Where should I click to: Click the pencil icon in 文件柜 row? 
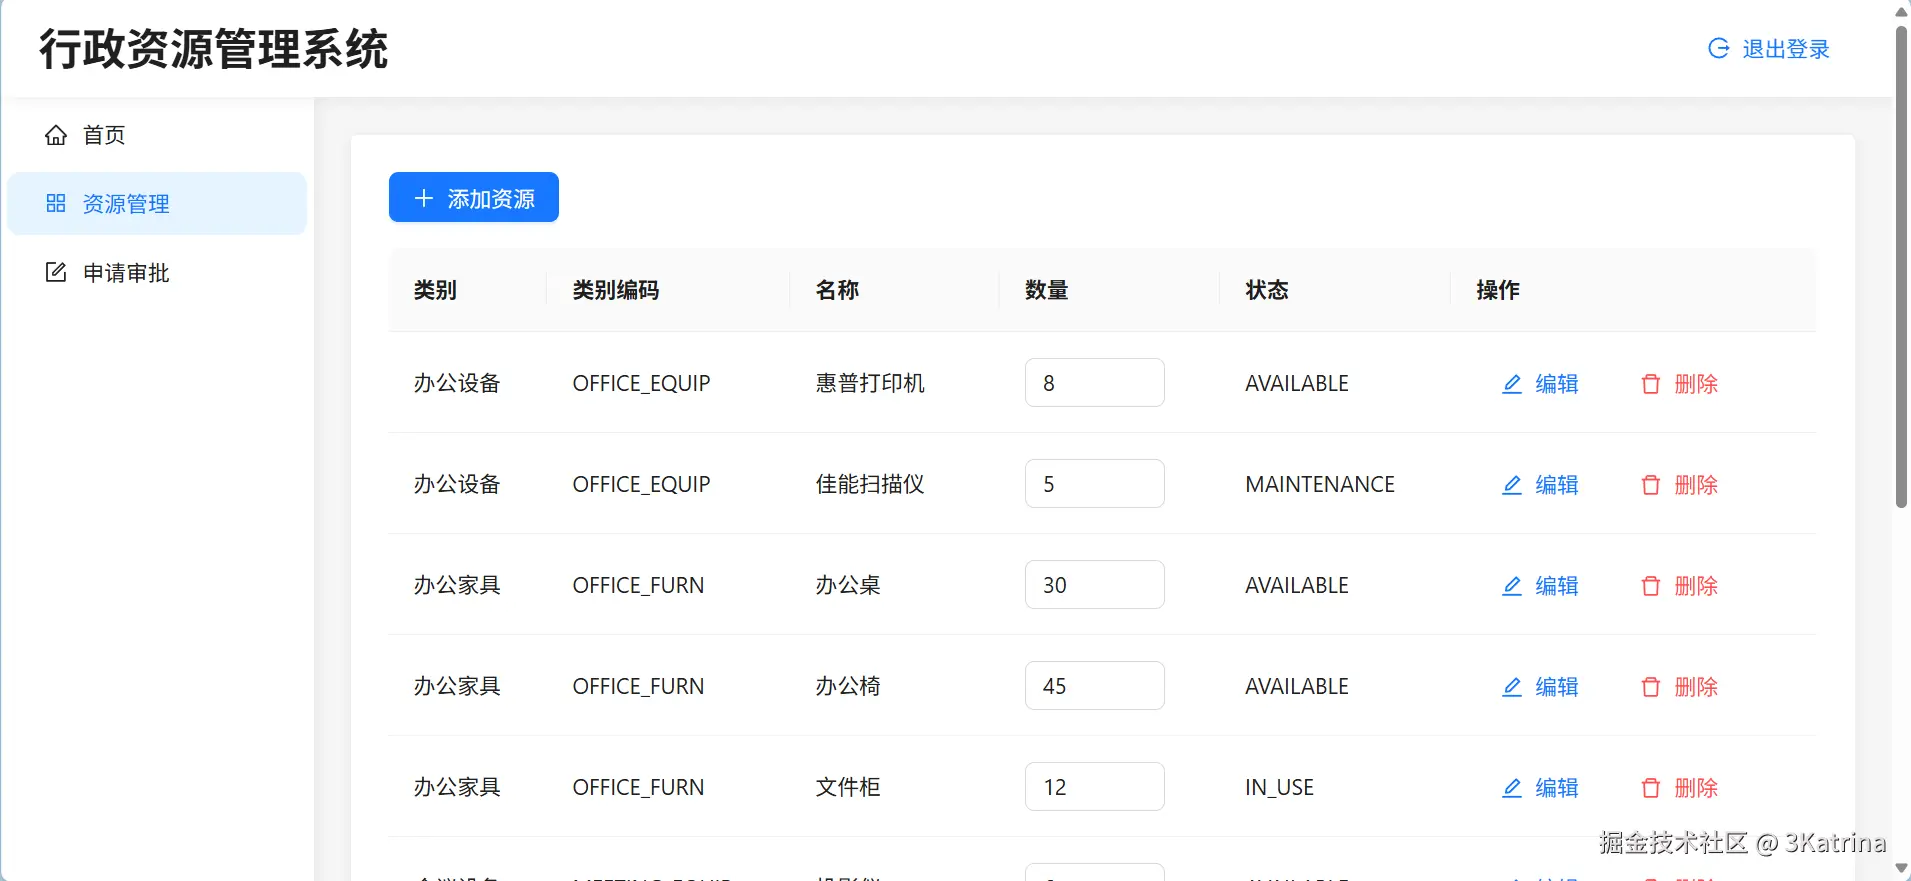pyautogui.click(x=1512, y=788)
